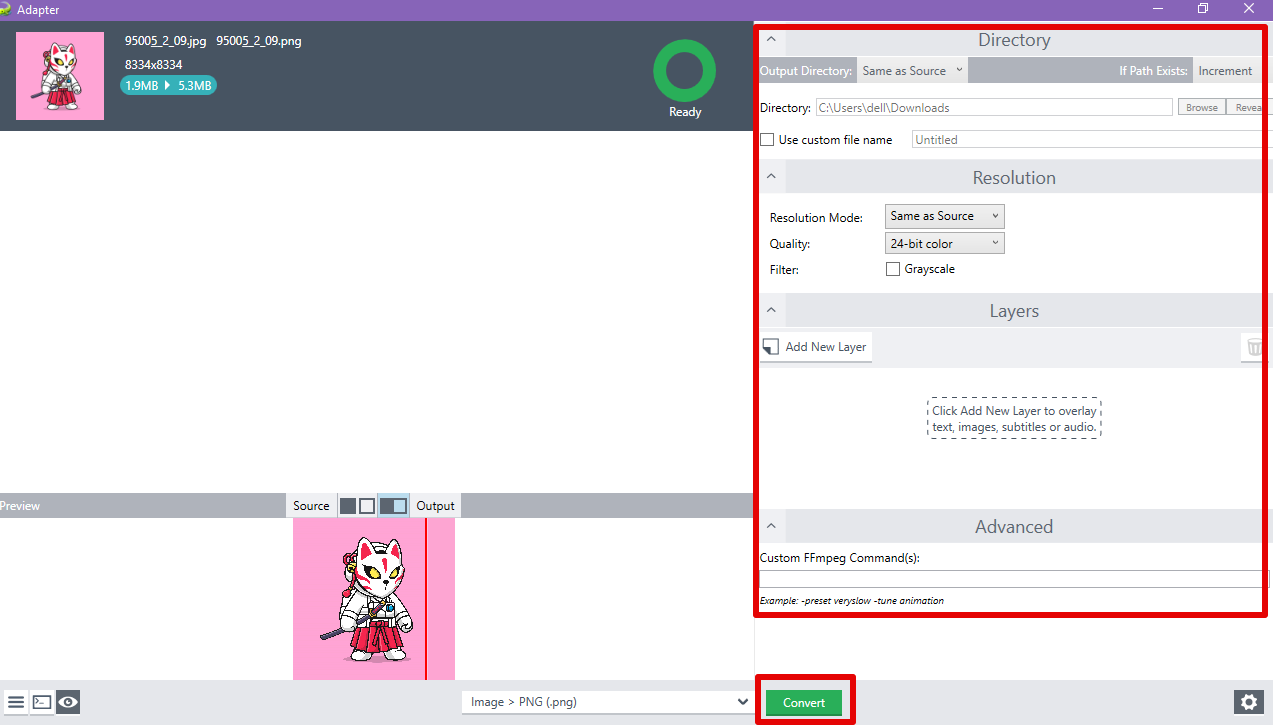Open the Output Directory Same as Source dropdown
The height and width of the screenshot is (727, 1273).
click(x=912, y=71)
